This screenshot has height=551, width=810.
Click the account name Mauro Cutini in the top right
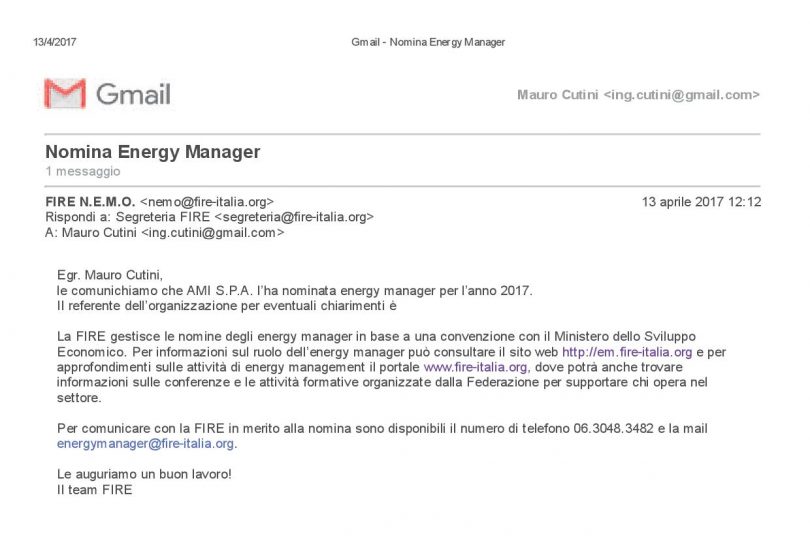coord(557,95)
